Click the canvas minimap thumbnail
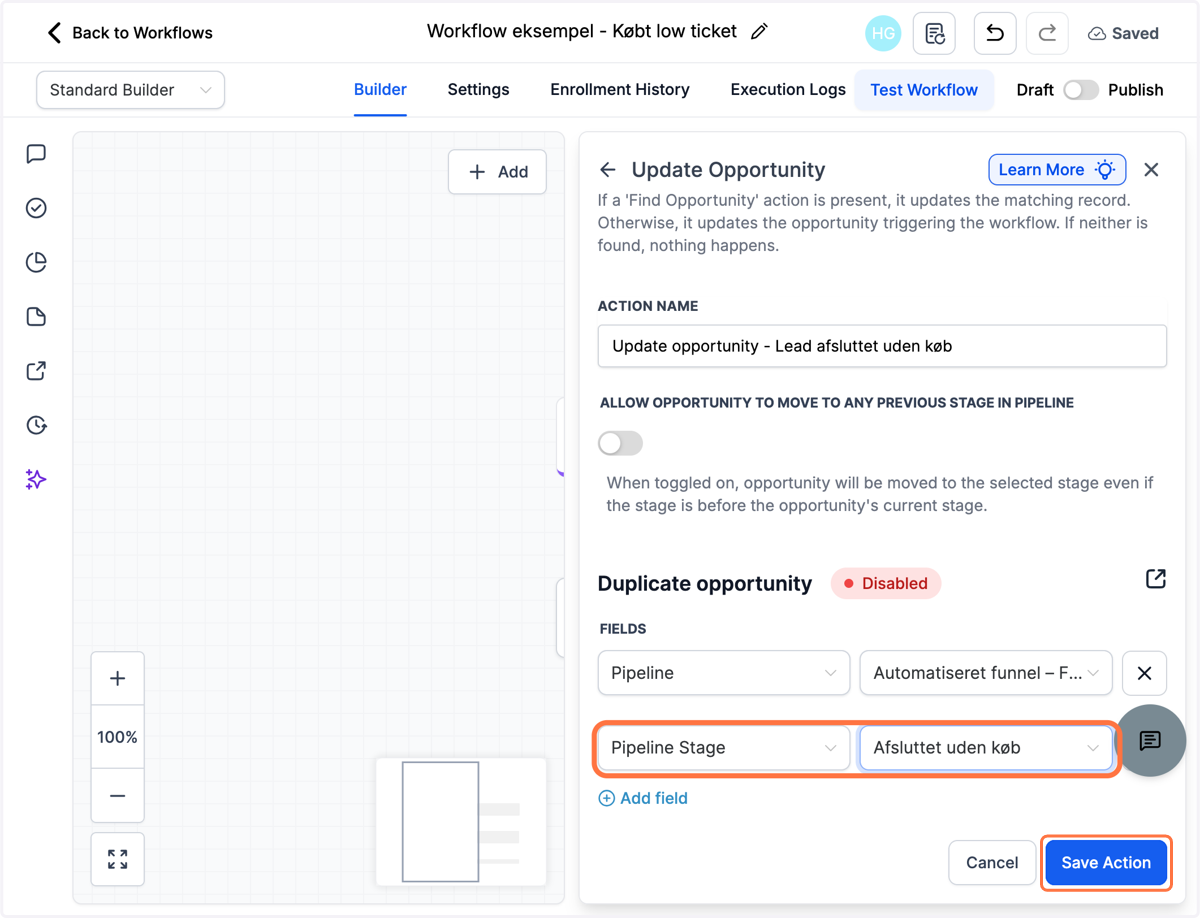 point(461,822)
